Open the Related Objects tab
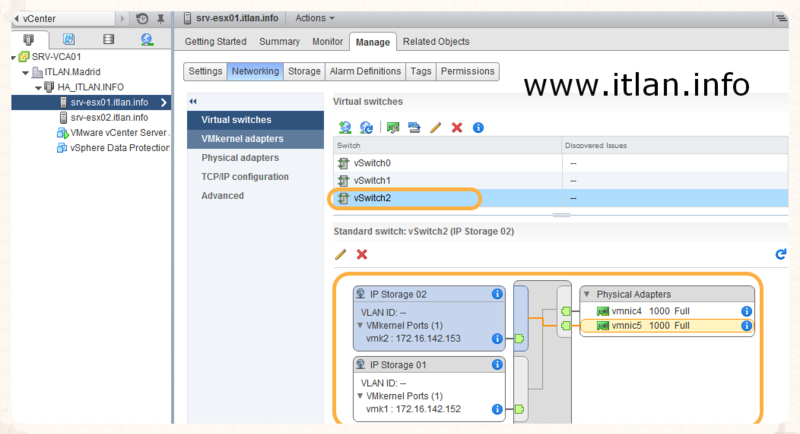The height and width of the screenshot is (434, 800). pos(435,41)
